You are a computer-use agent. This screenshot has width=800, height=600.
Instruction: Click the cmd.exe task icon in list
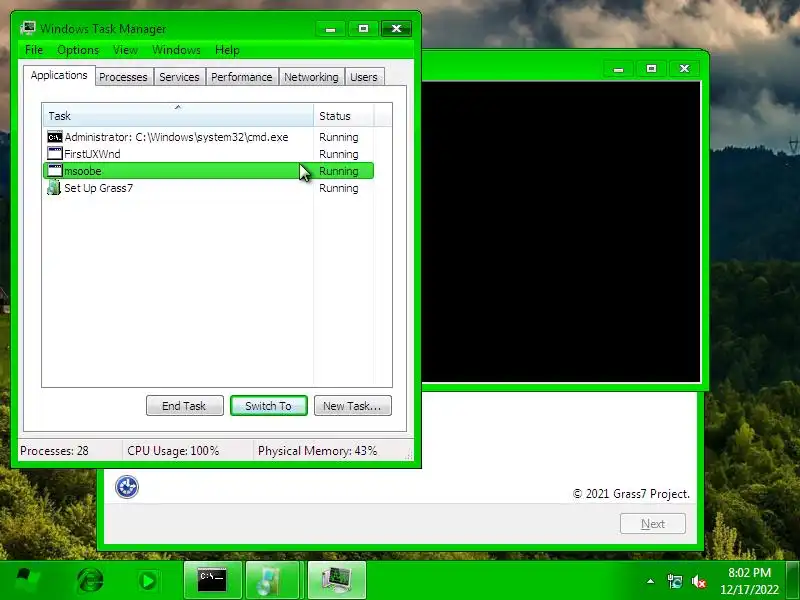pyautogui.click(x=54, y=137)
